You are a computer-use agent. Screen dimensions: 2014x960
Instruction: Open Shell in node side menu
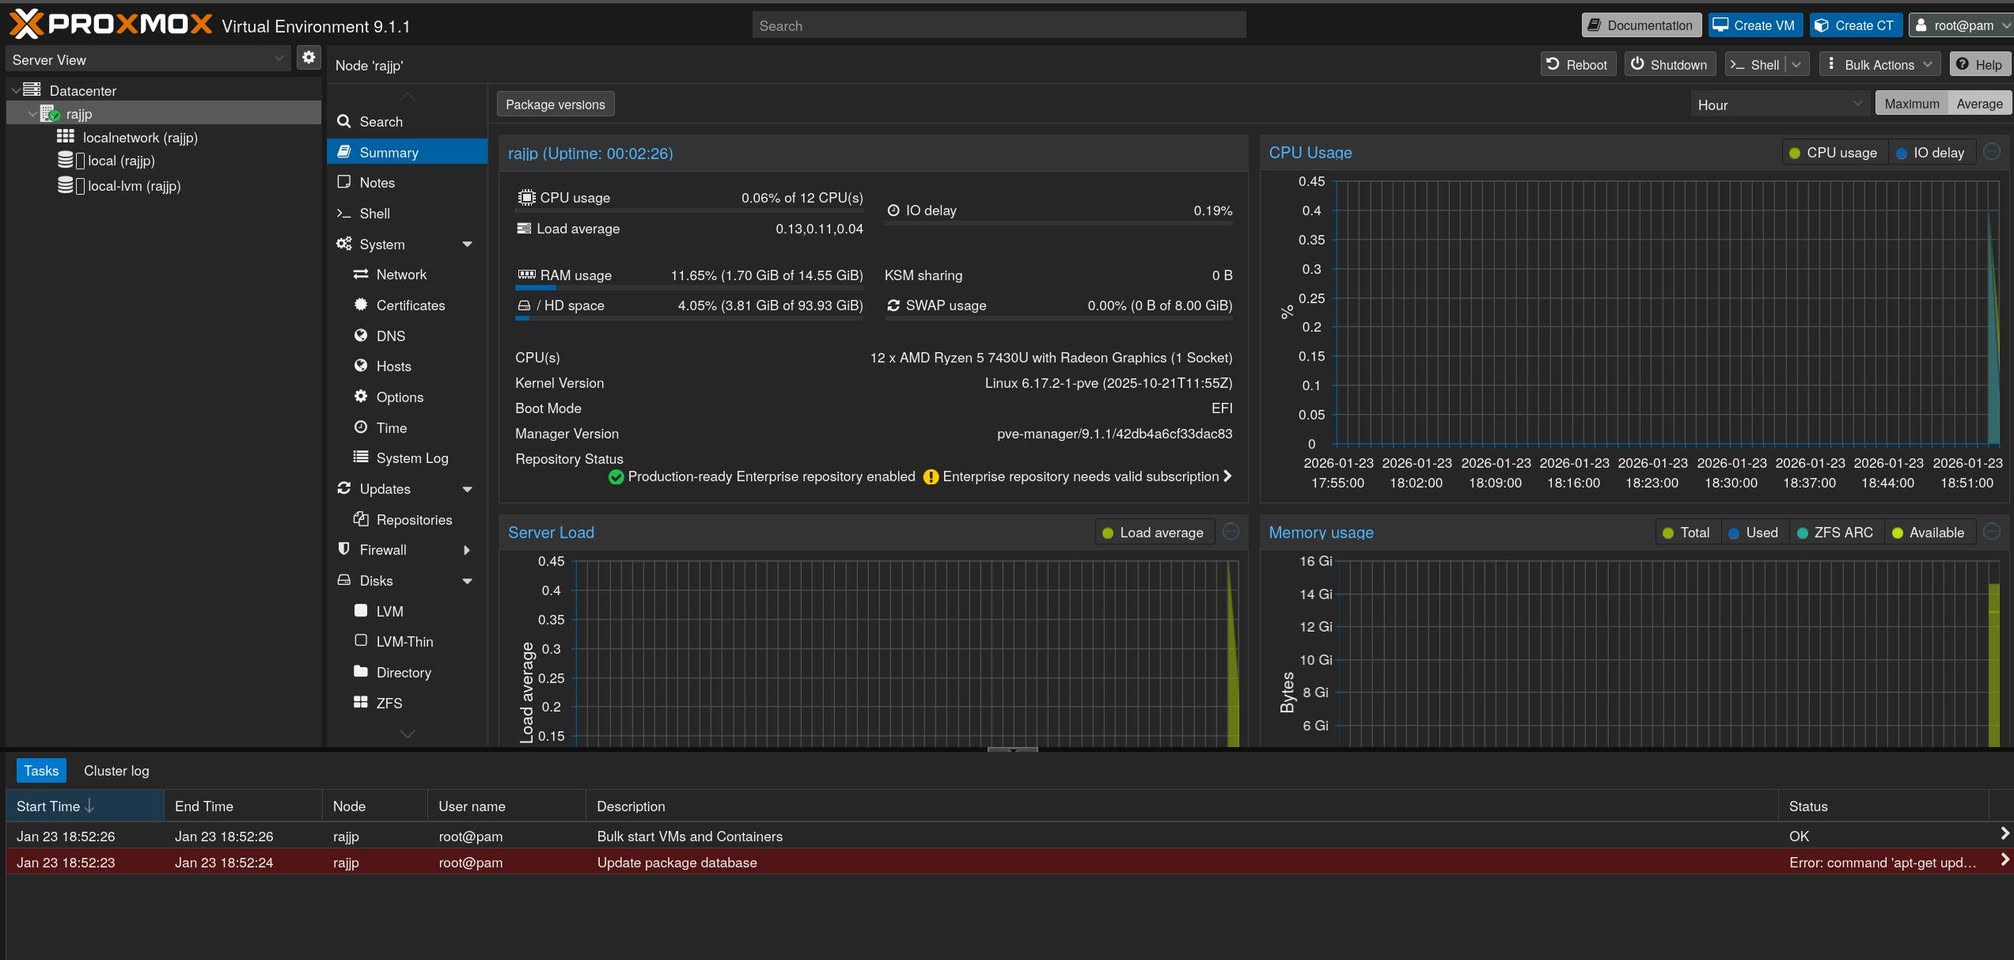click(407, 214)
